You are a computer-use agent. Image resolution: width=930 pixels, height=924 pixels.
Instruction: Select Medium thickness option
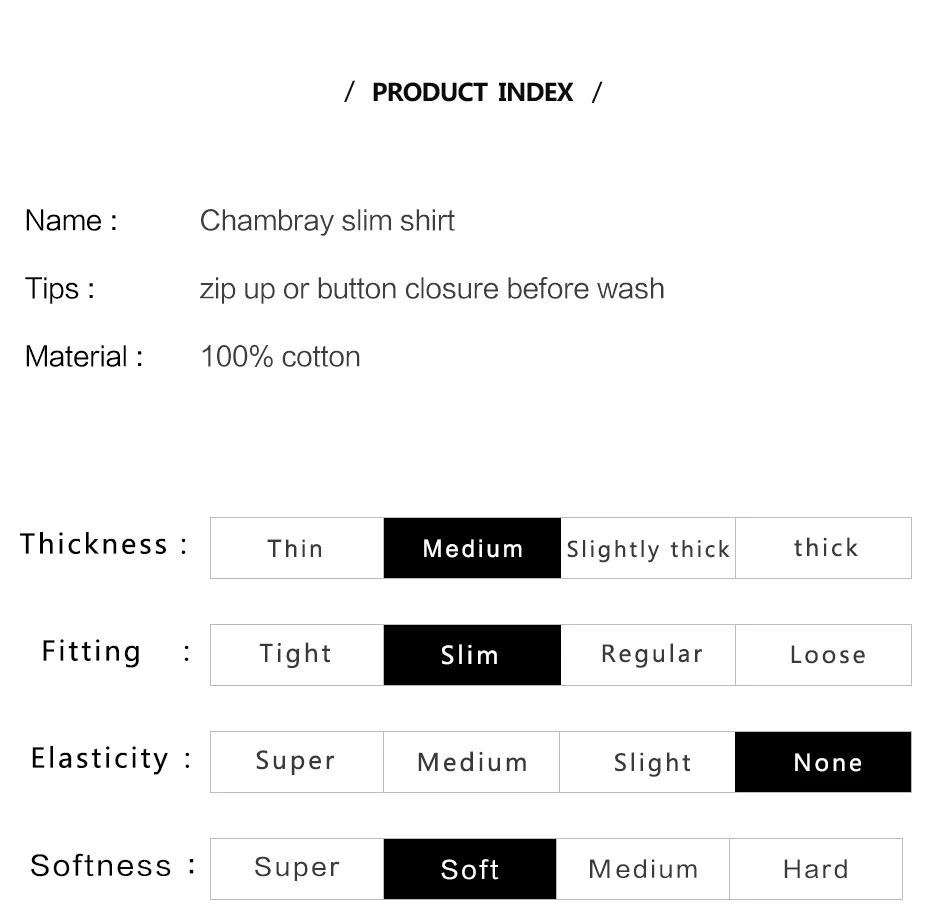tap(472, 548)
